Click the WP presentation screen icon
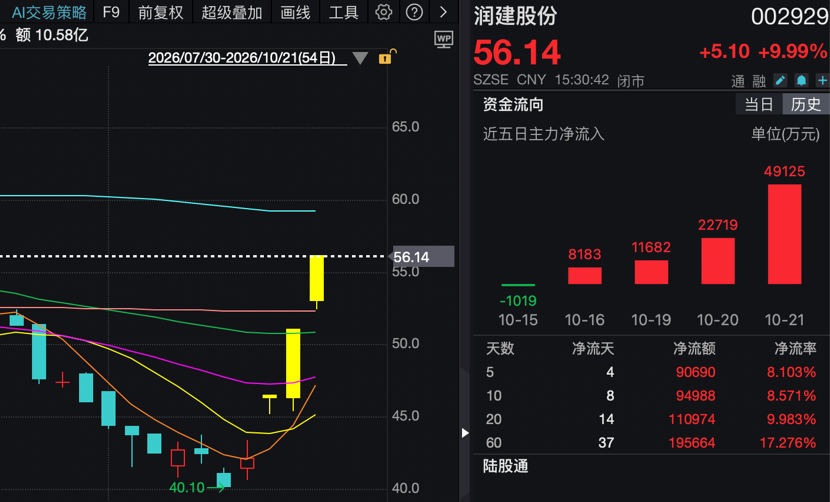This screenshot has height=502, width=830. pyautogui.click(x=444, y=39)
